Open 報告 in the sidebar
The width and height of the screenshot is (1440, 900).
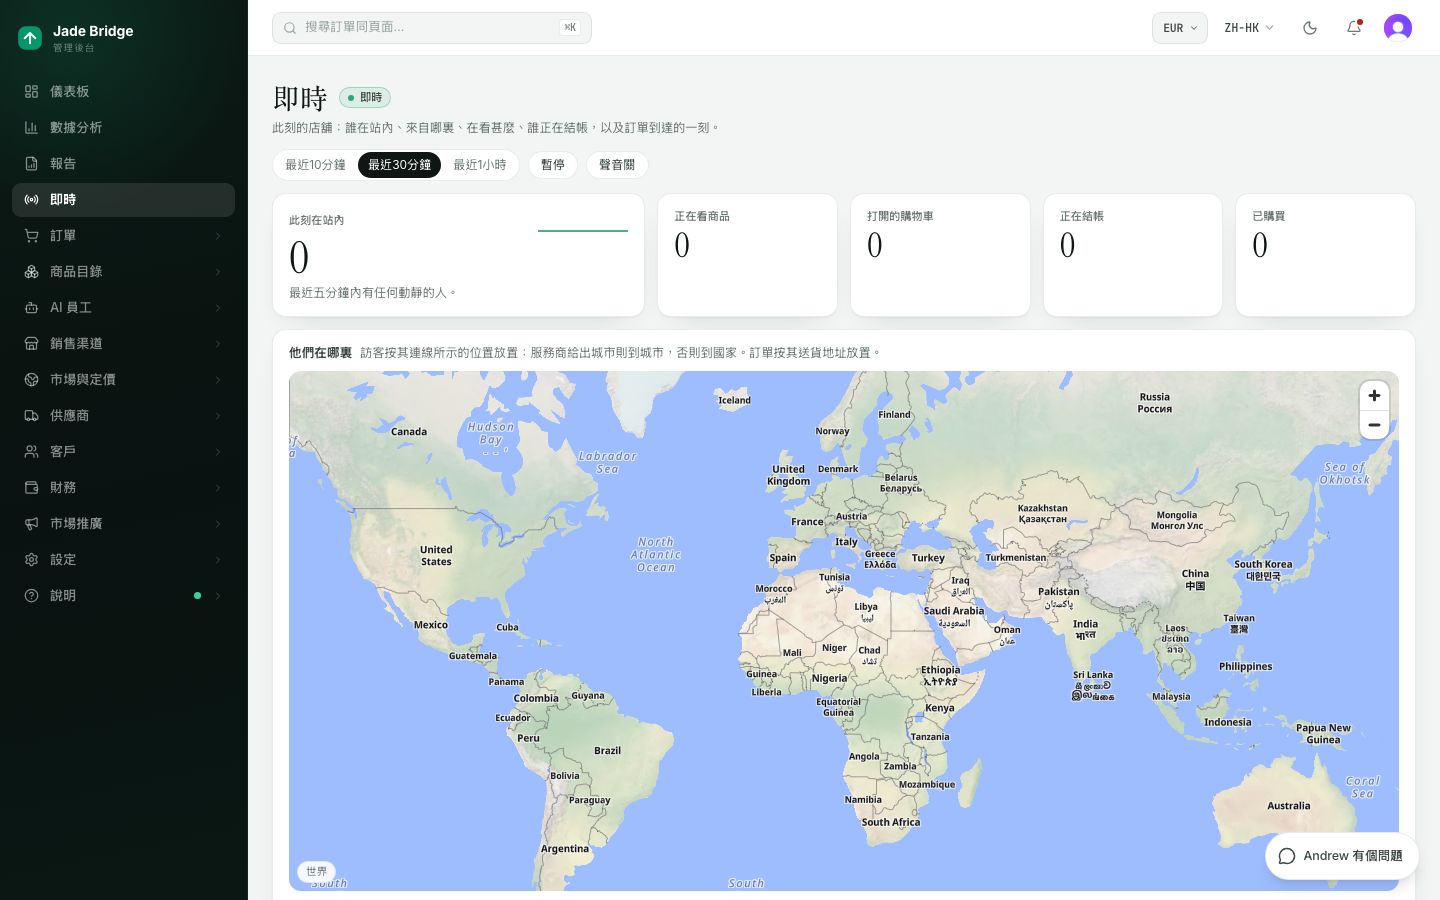[x=123, y=164]
